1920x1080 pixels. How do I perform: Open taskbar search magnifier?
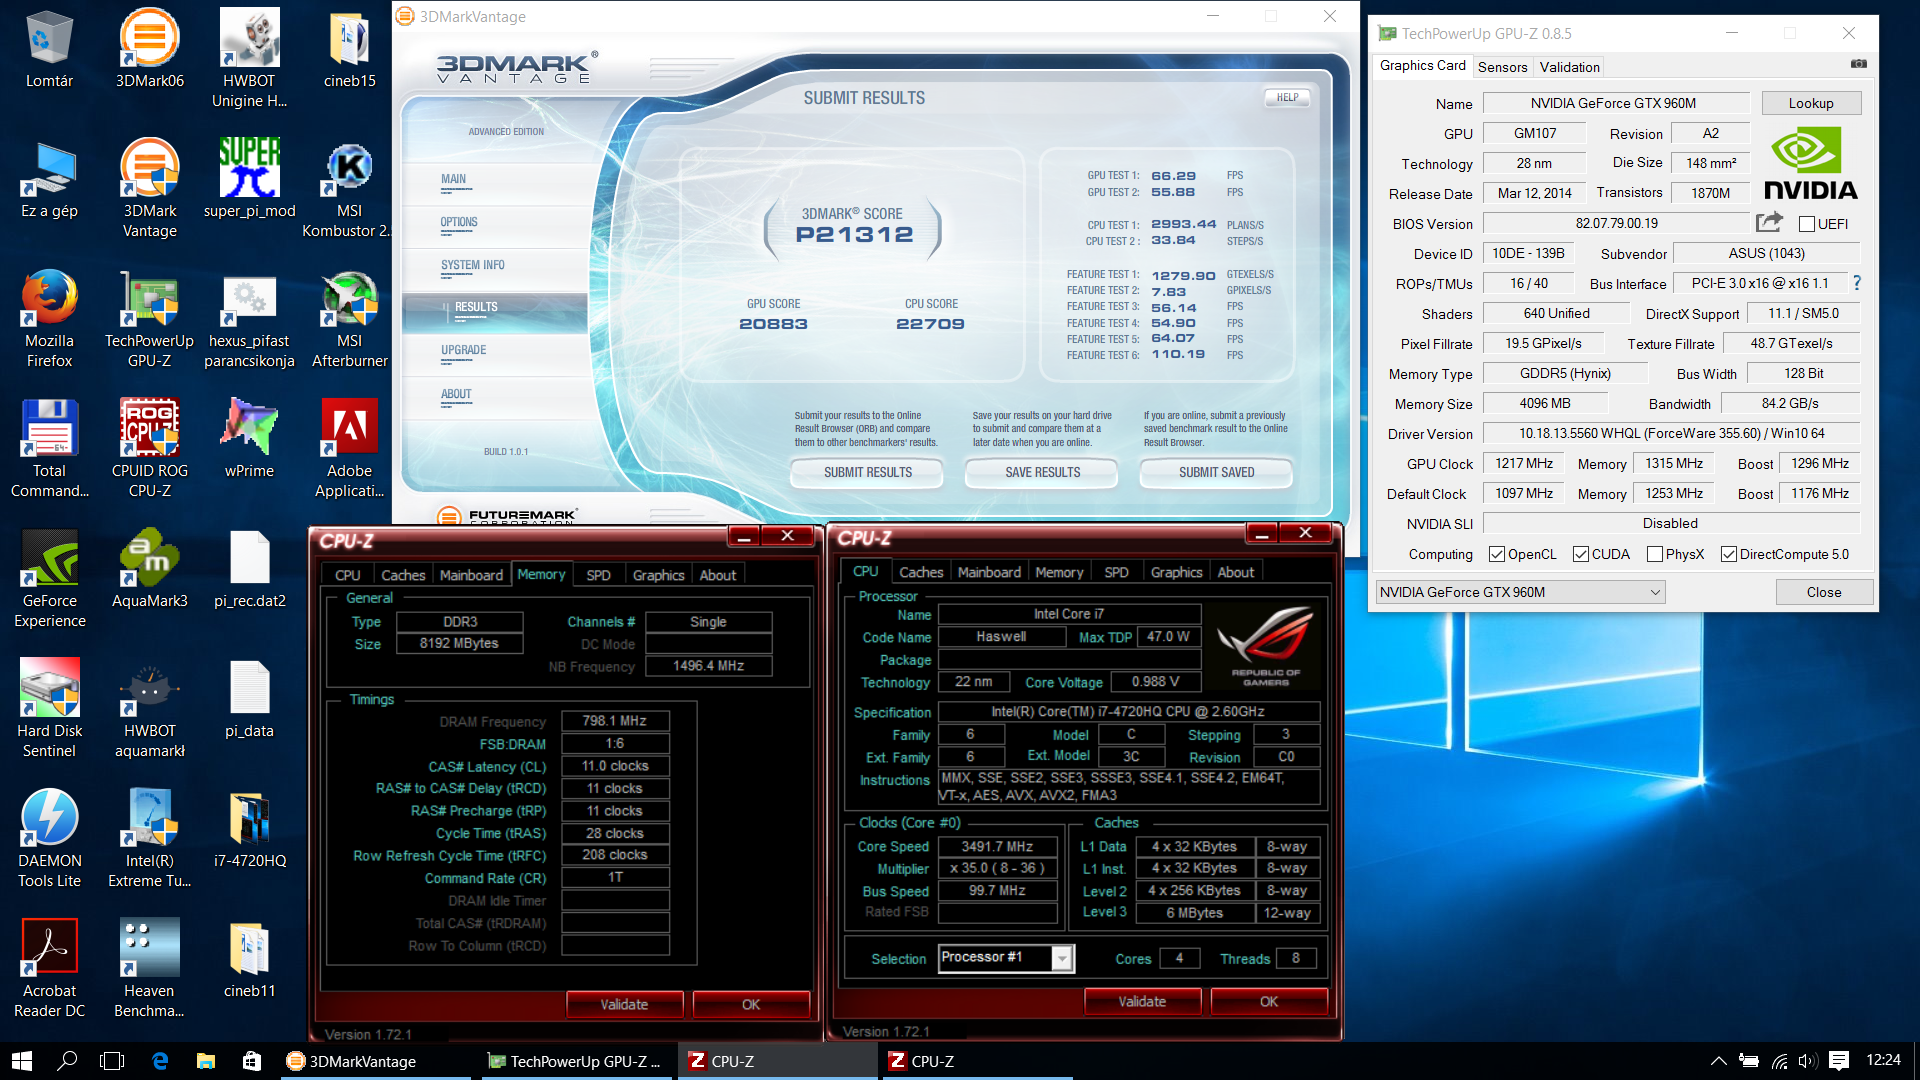67,1061
